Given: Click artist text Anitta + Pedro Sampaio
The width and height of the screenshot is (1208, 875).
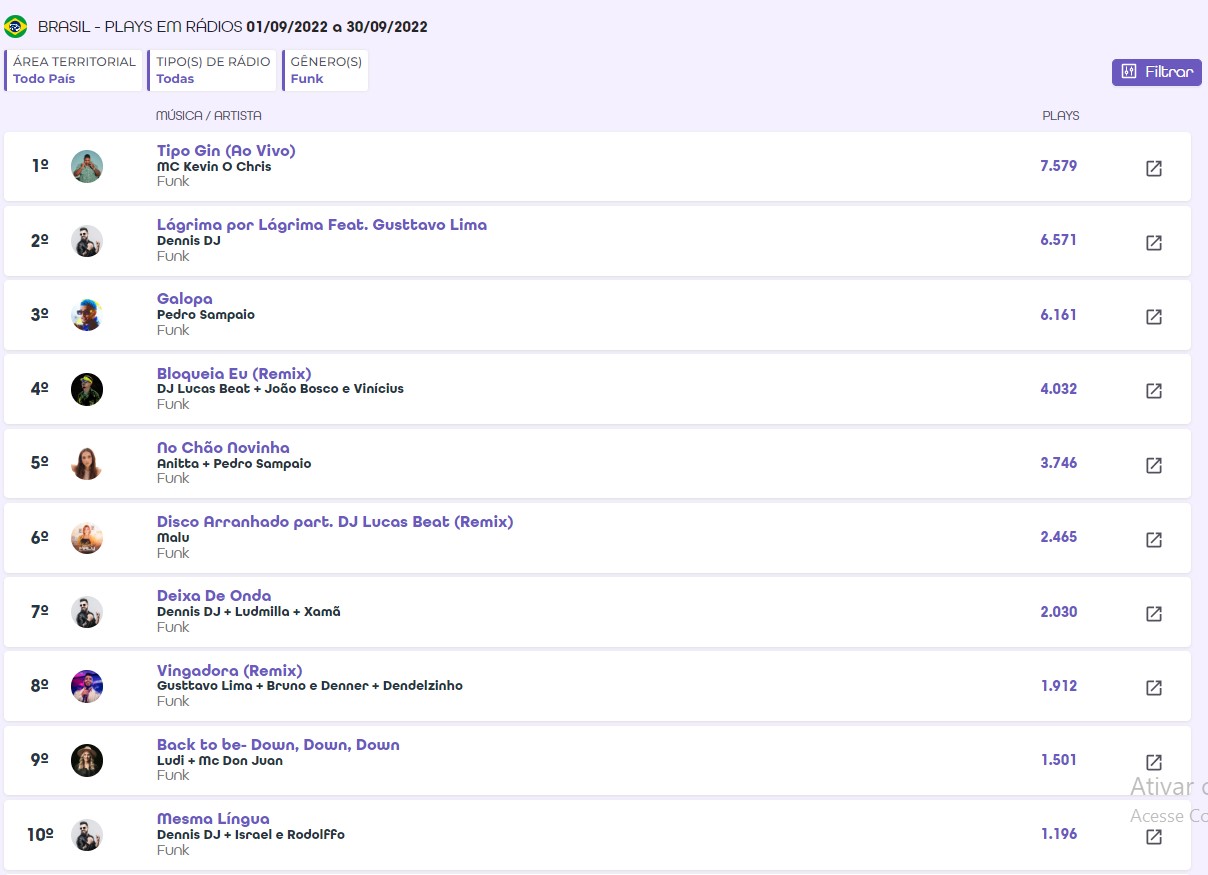Looking at the screenshot, I should (234, 464).
